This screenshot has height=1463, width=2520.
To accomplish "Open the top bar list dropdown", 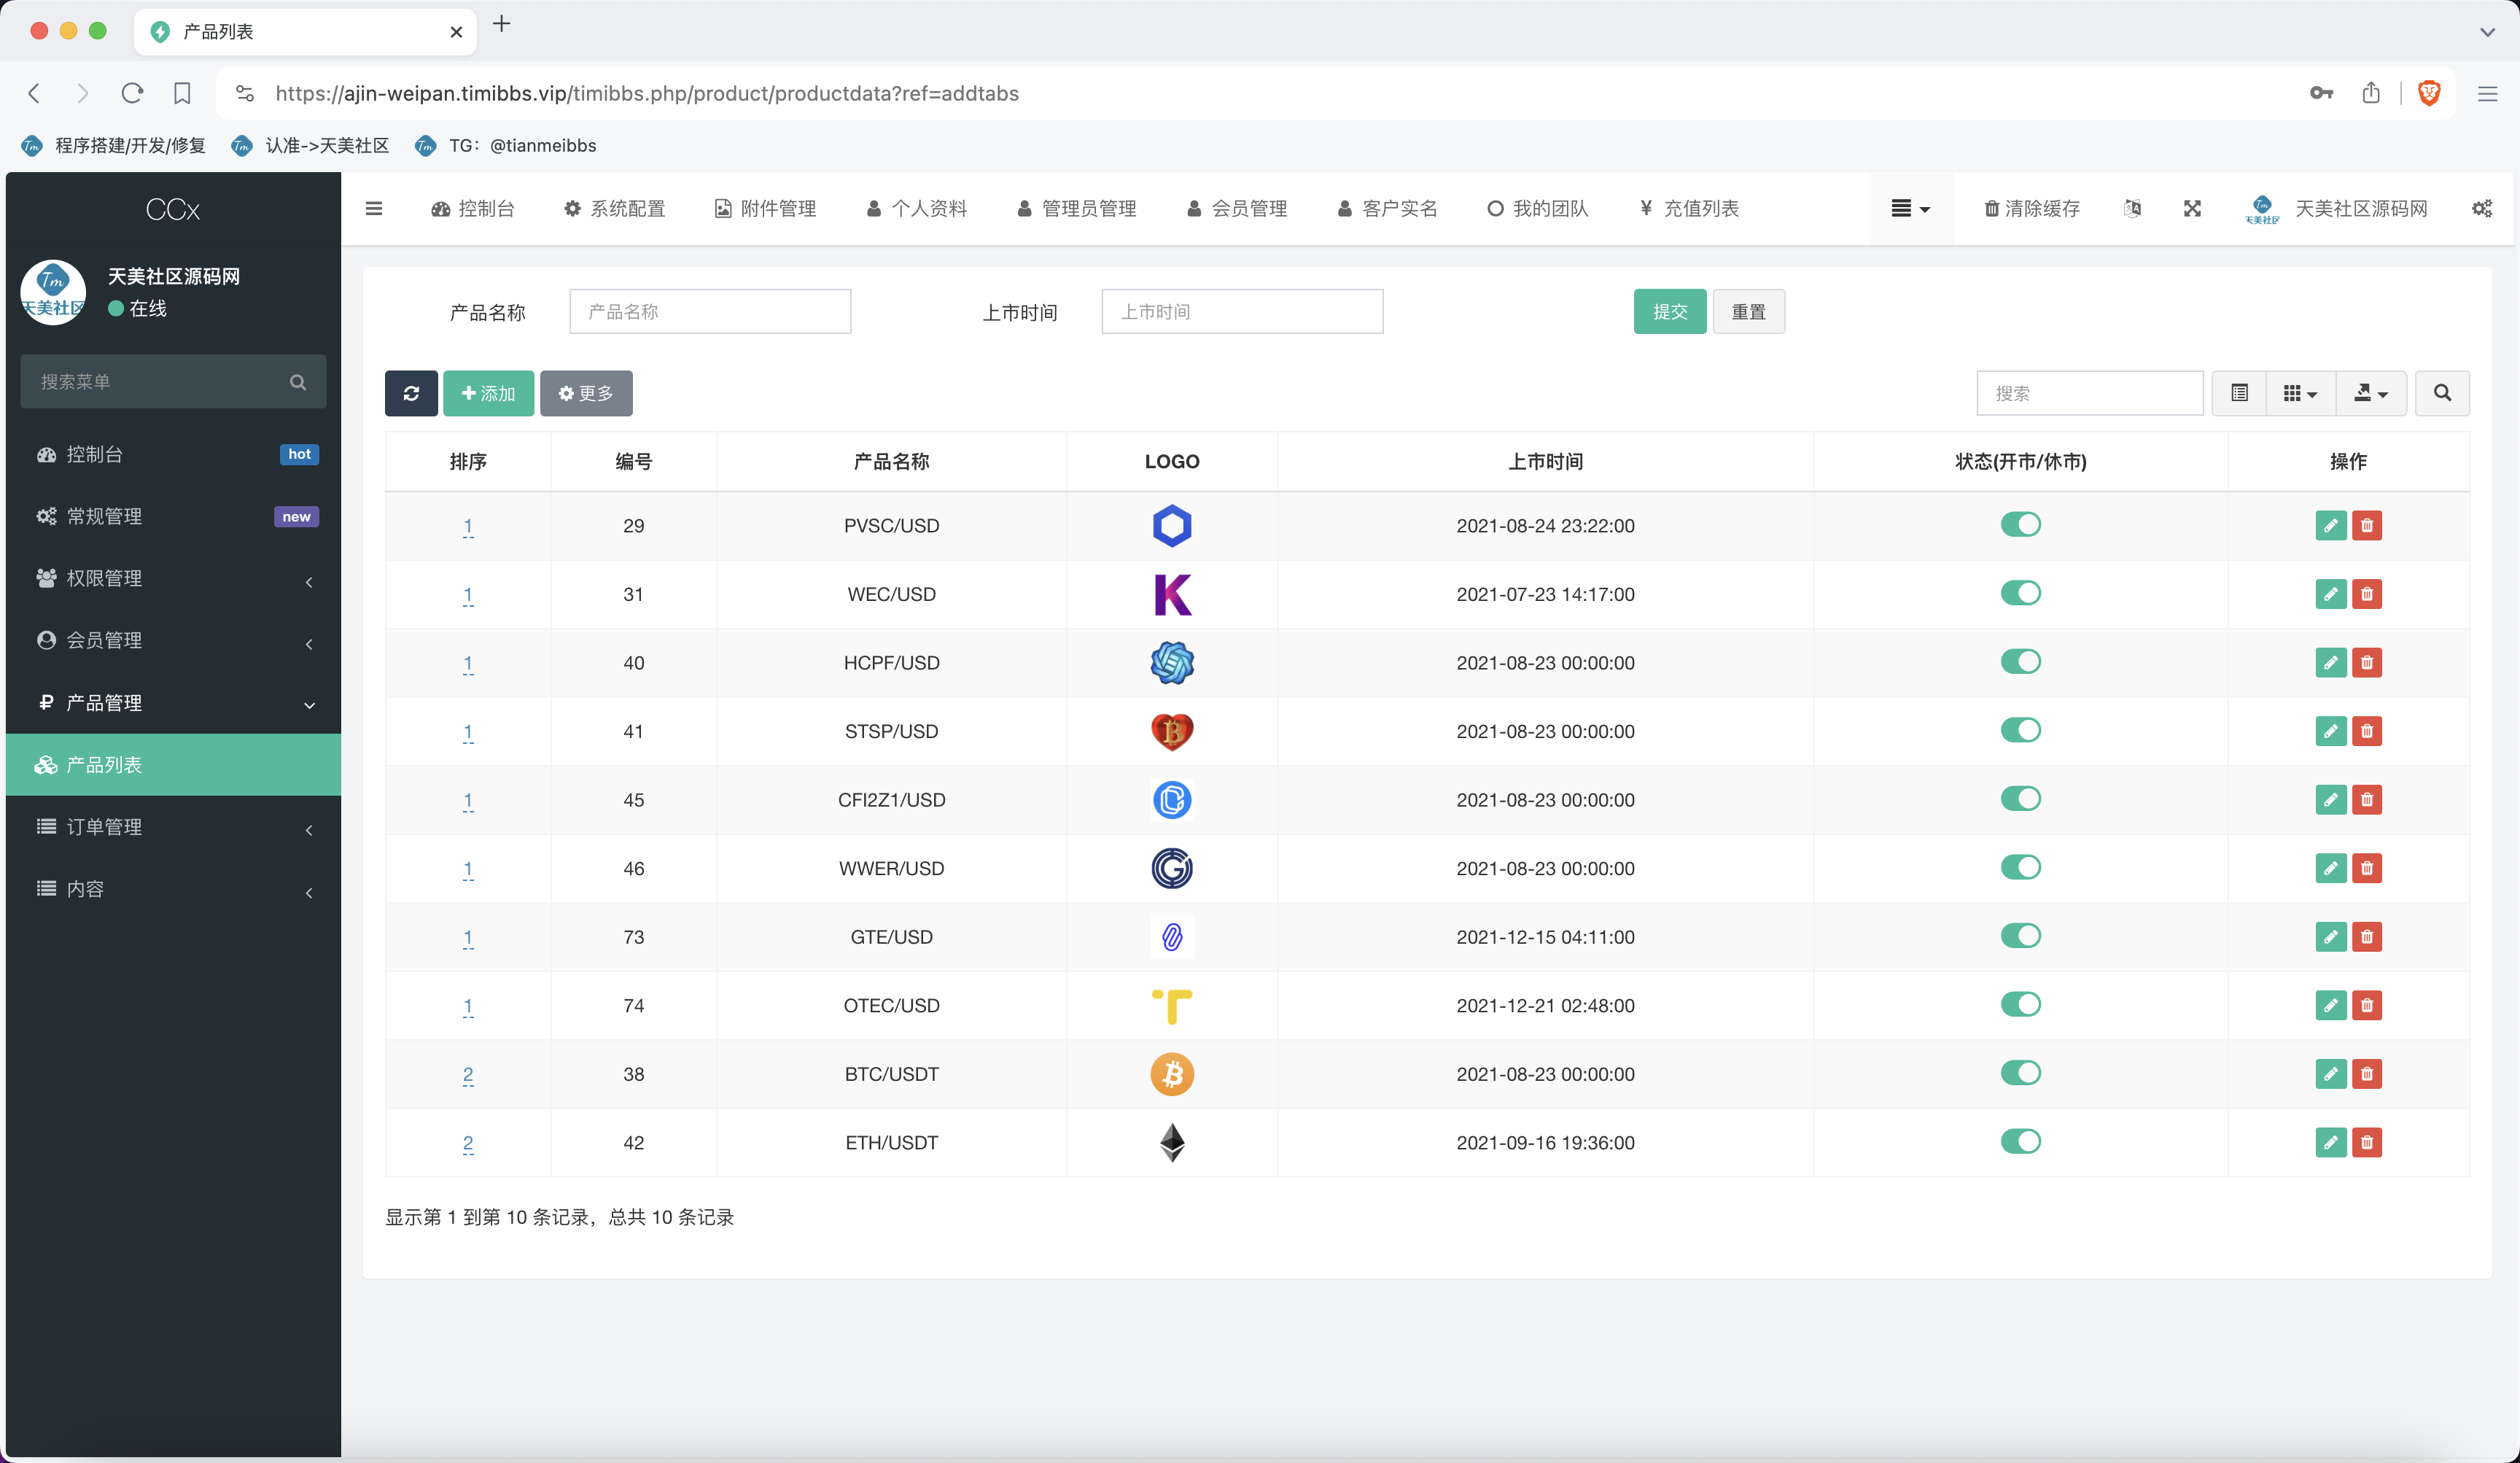I will [1910, 208].
